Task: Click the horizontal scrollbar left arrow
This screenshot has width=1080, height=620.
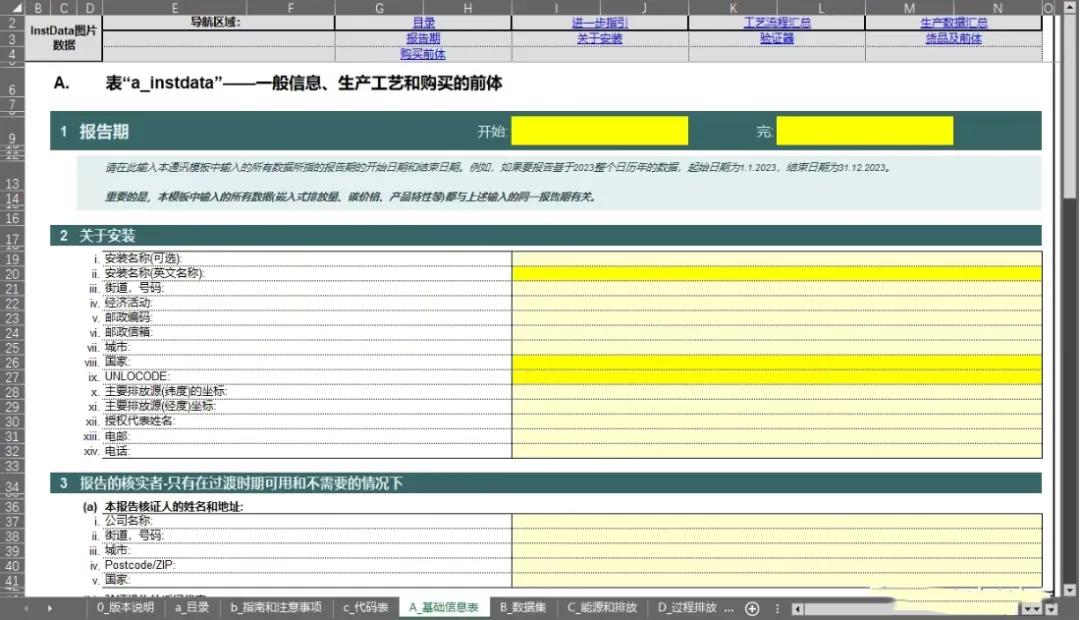Action: (800, 606)
